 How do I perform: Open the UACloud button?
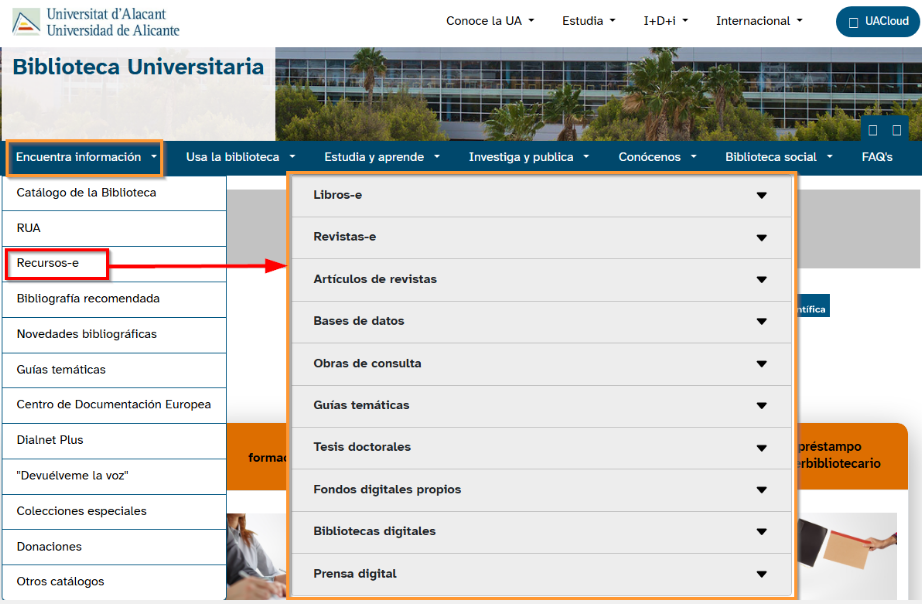click(878, 22)
